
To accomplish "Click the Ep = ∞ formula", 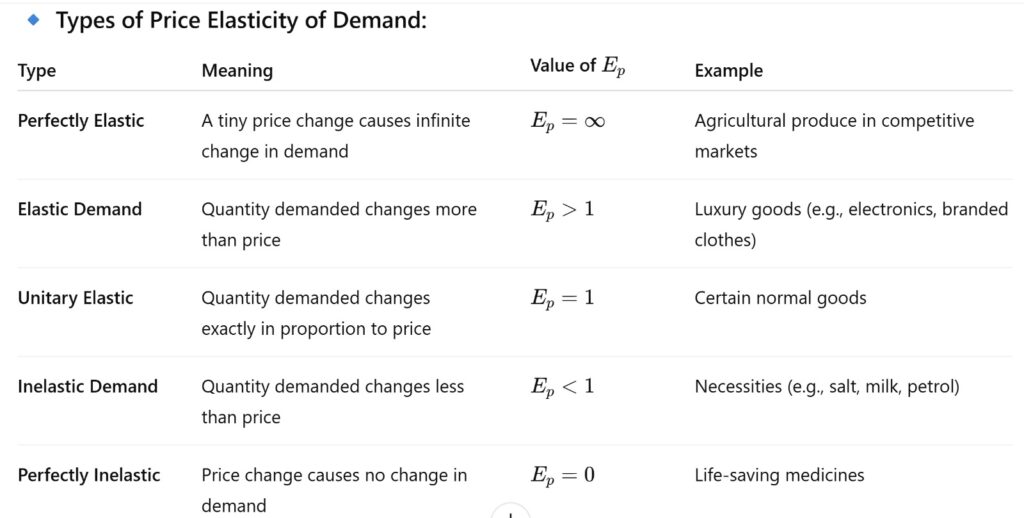I will point(567,122).
